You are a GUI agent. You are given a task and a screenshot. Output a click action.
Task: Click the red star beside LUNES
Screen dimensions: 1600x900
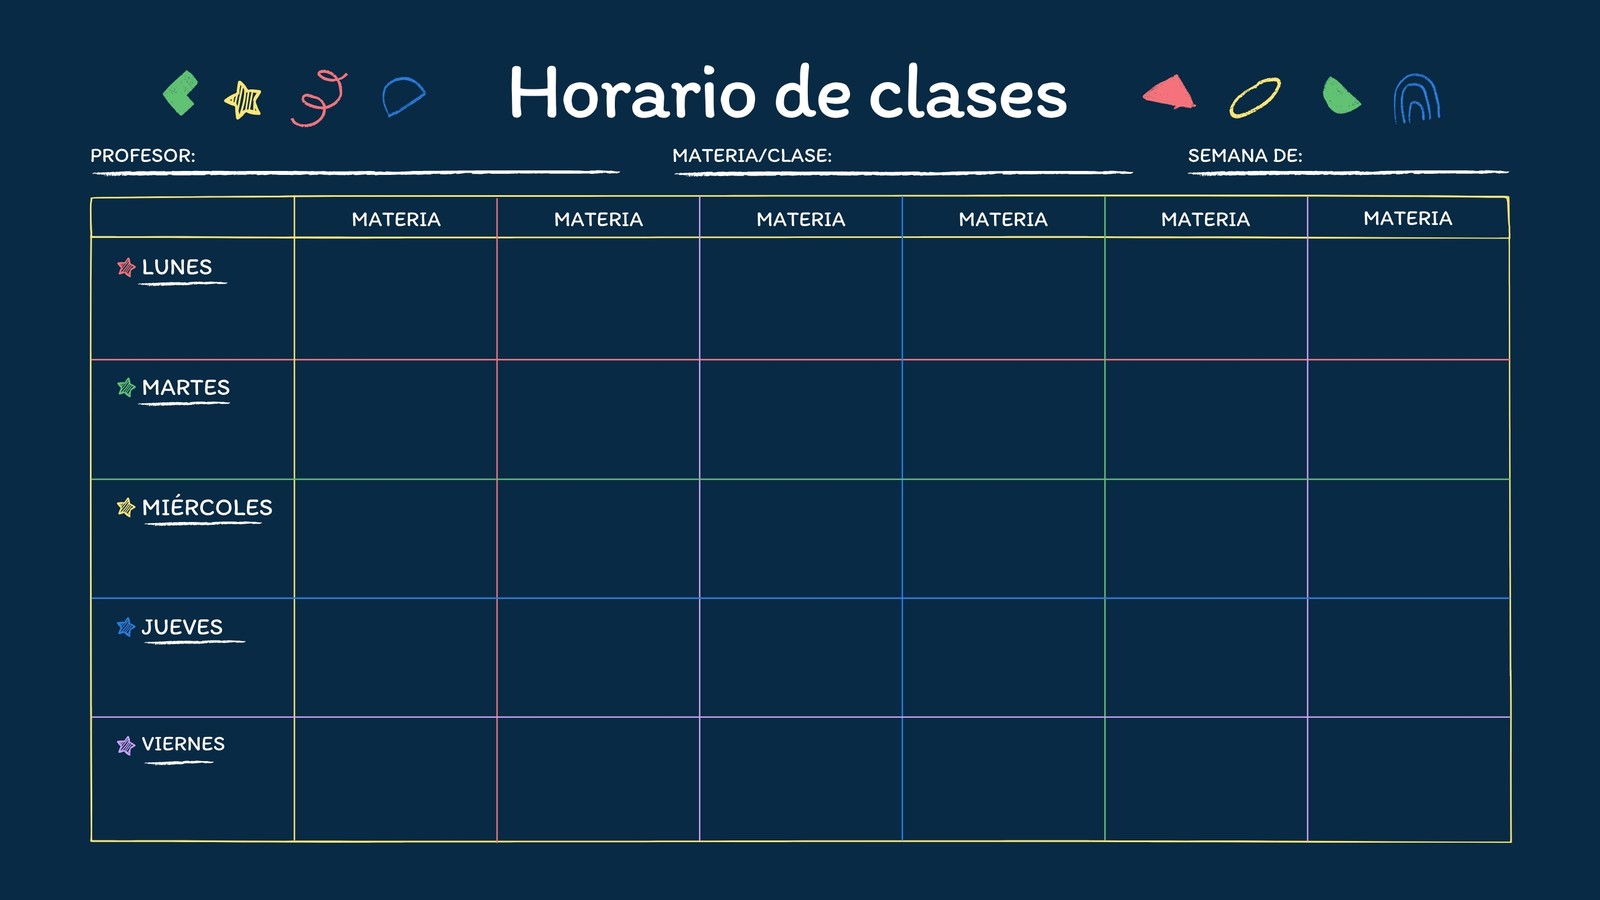coord(126,267)
